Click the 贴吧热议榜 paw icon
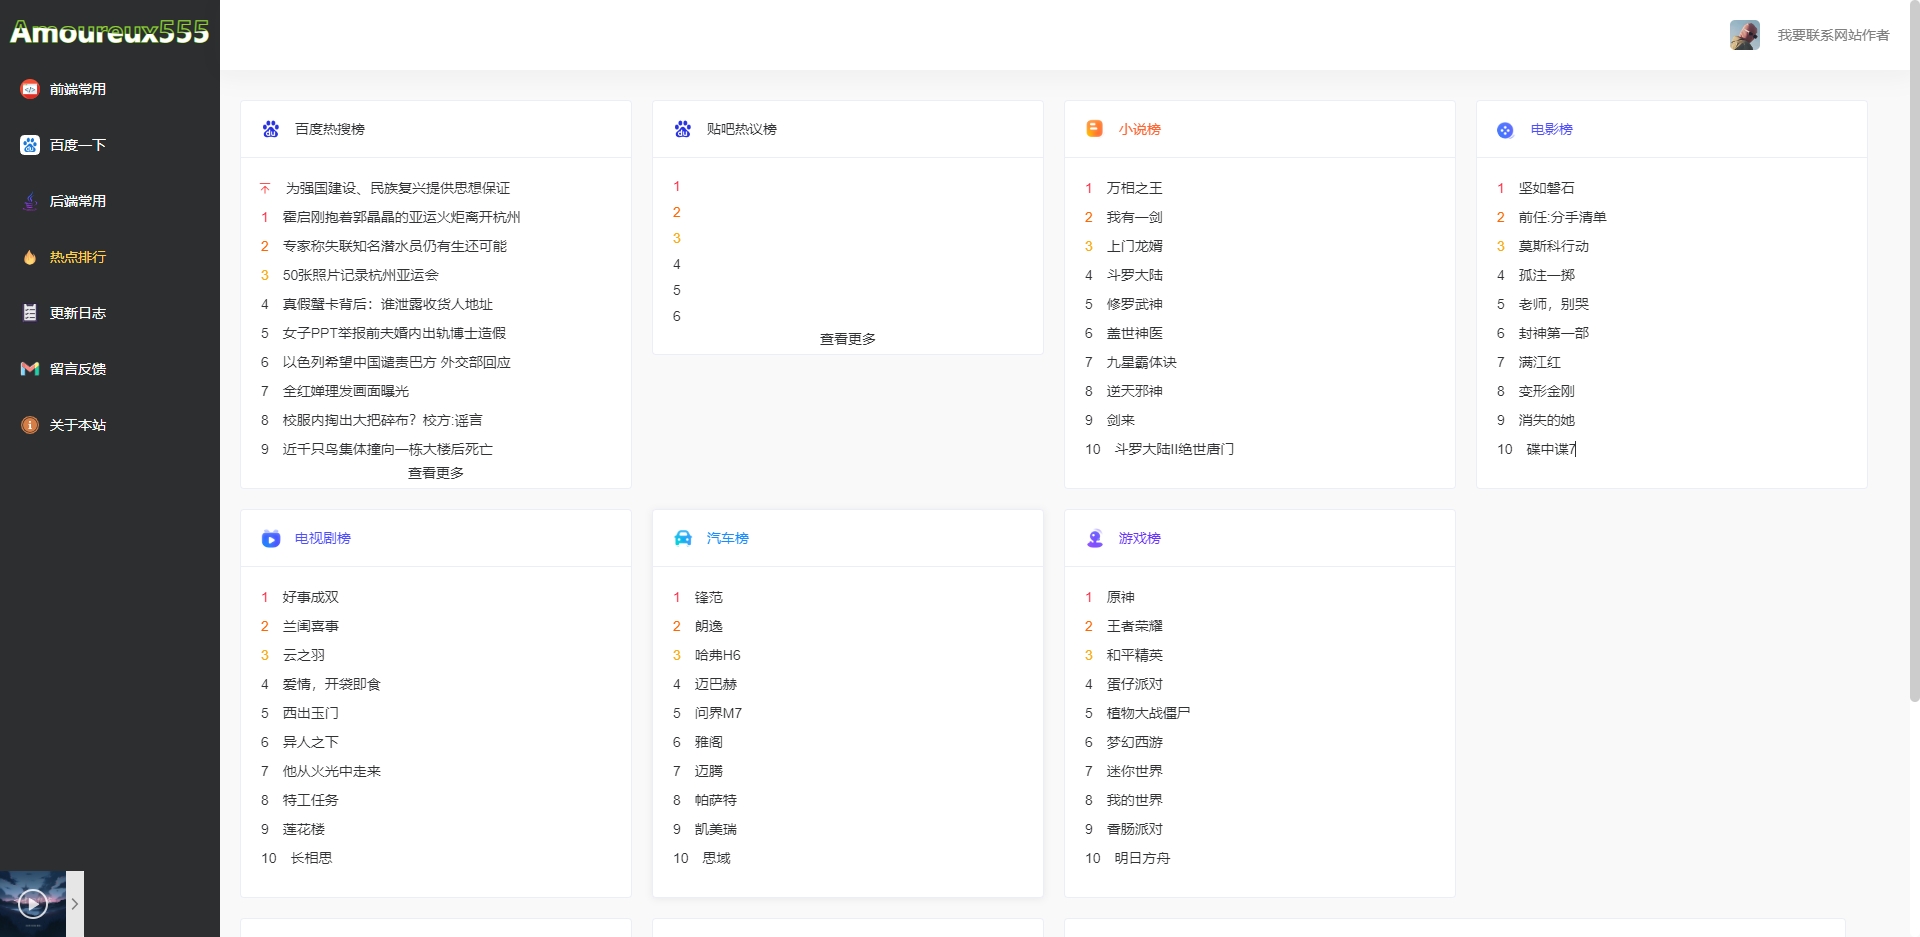Screen dimensions: 1920x937 [683, 129]
